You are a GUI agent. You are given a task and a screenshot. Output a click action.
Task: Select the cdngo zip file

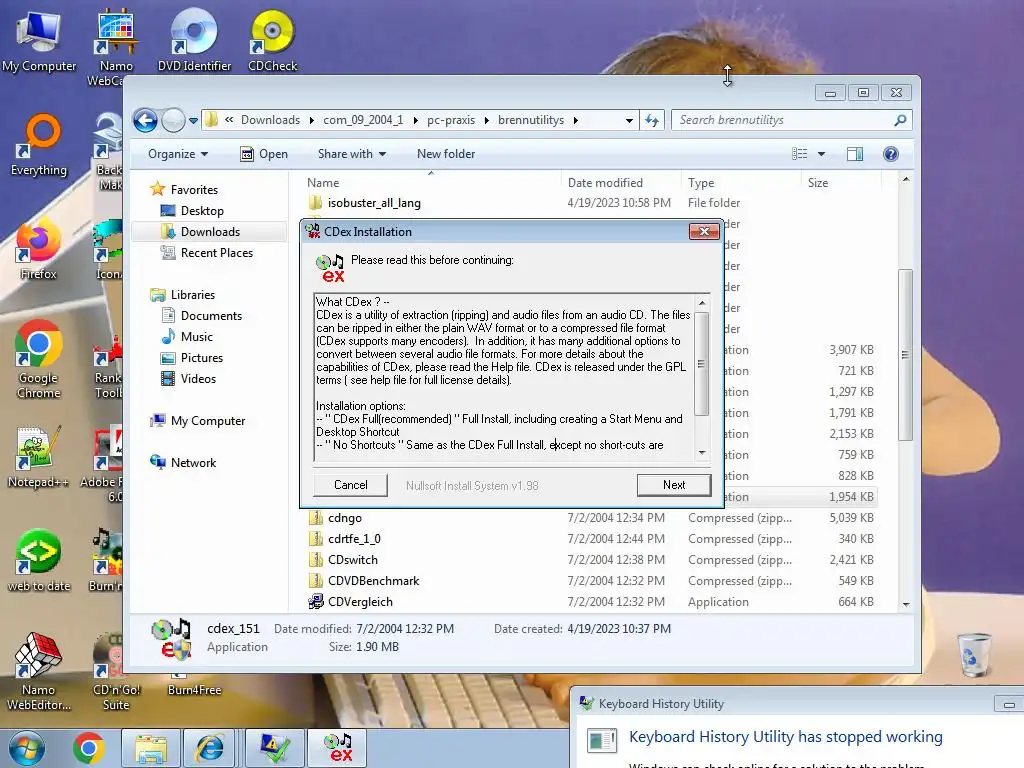click(344, 518)
